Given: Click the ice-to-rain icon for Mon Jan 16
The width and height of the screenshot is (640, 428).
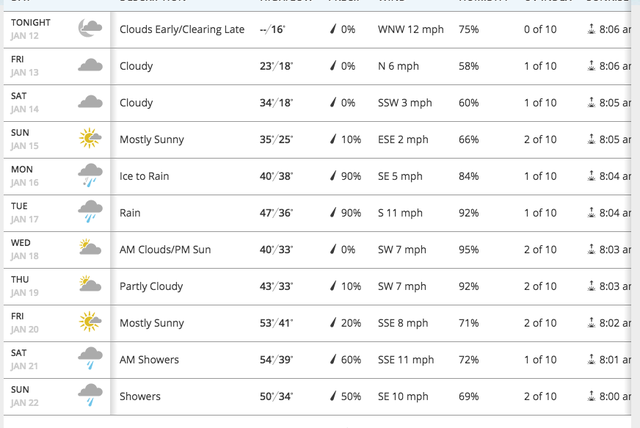Looking at the screenshot, I should click(90, 175).
